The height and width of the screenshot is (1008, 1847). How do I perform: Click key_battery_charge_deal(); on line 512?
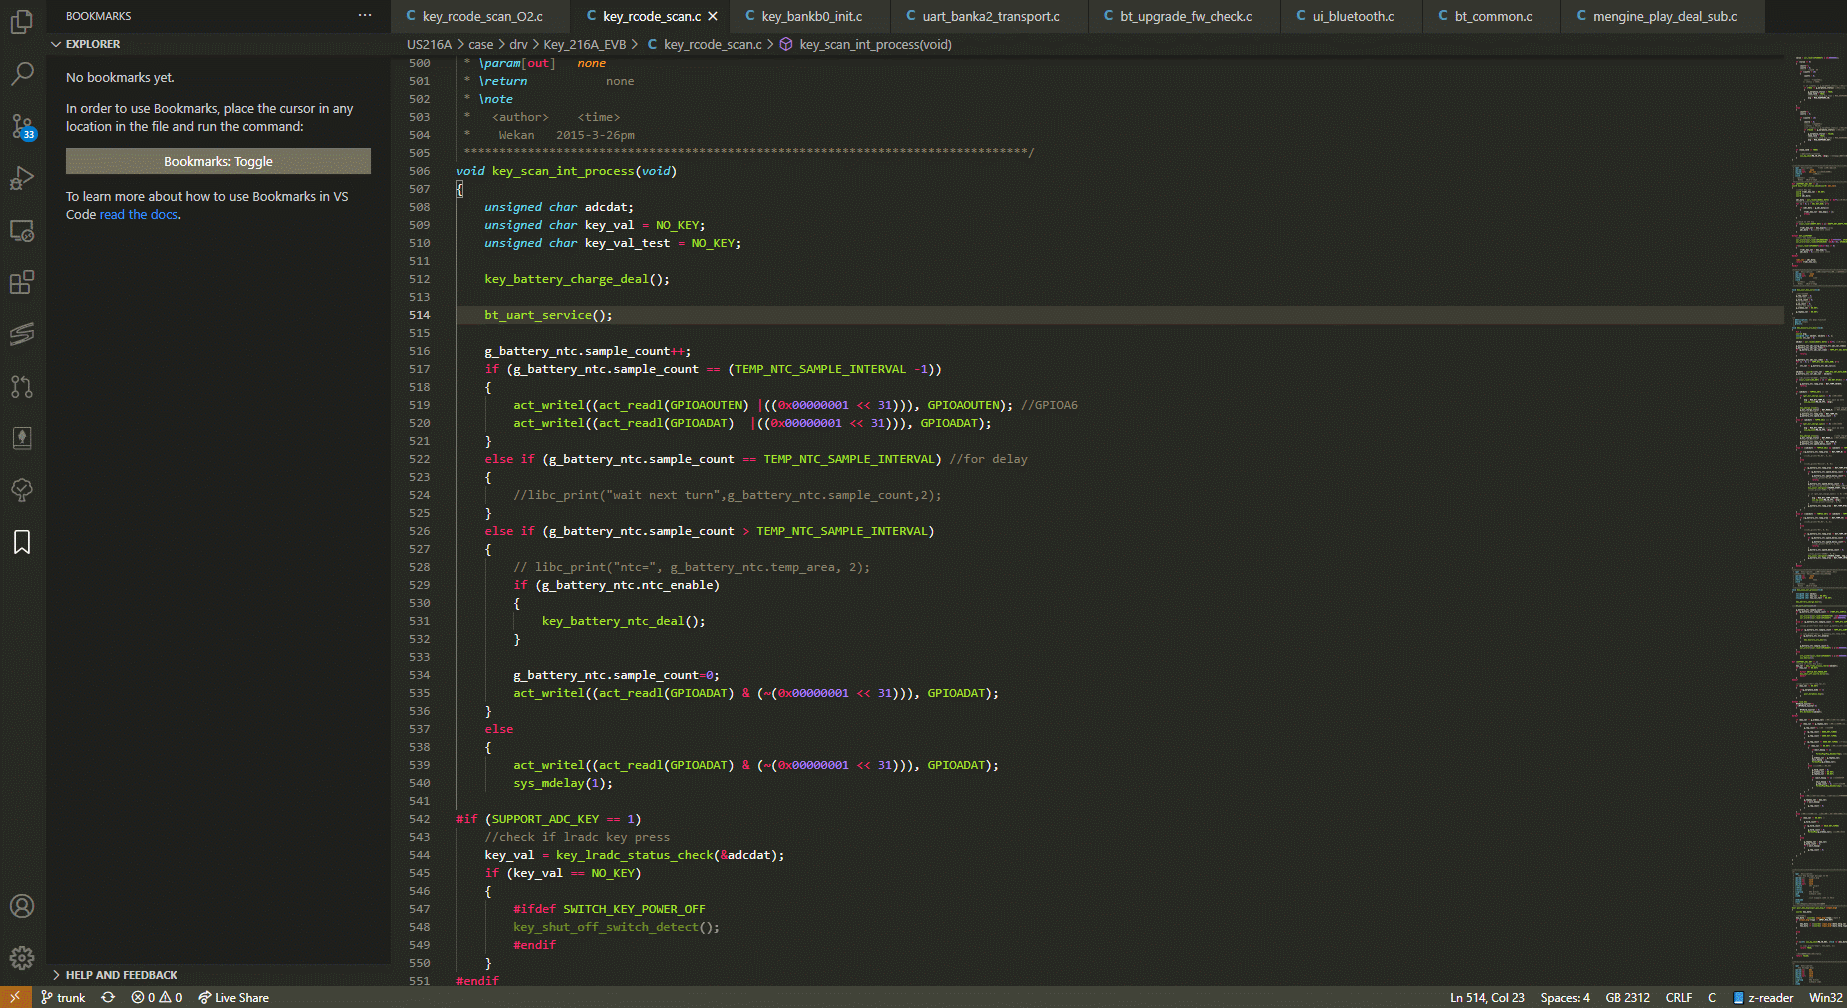[x=577, y=279]
